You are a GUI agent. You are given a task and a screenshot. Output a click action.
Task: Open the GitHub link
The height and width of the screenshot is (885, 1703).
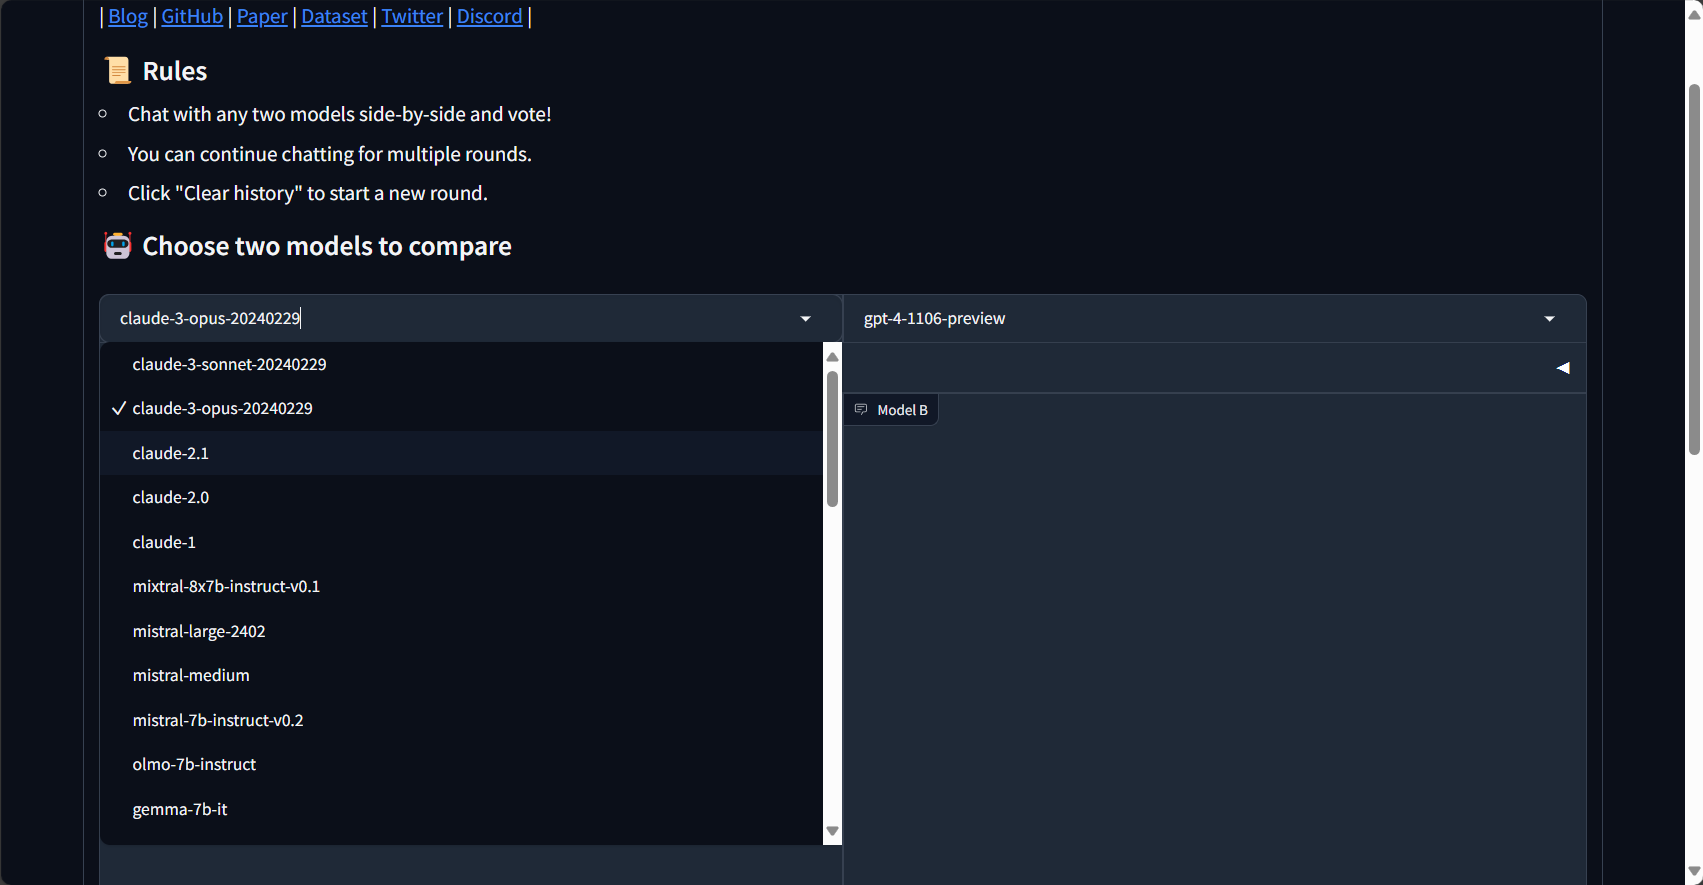coord(192,16)
